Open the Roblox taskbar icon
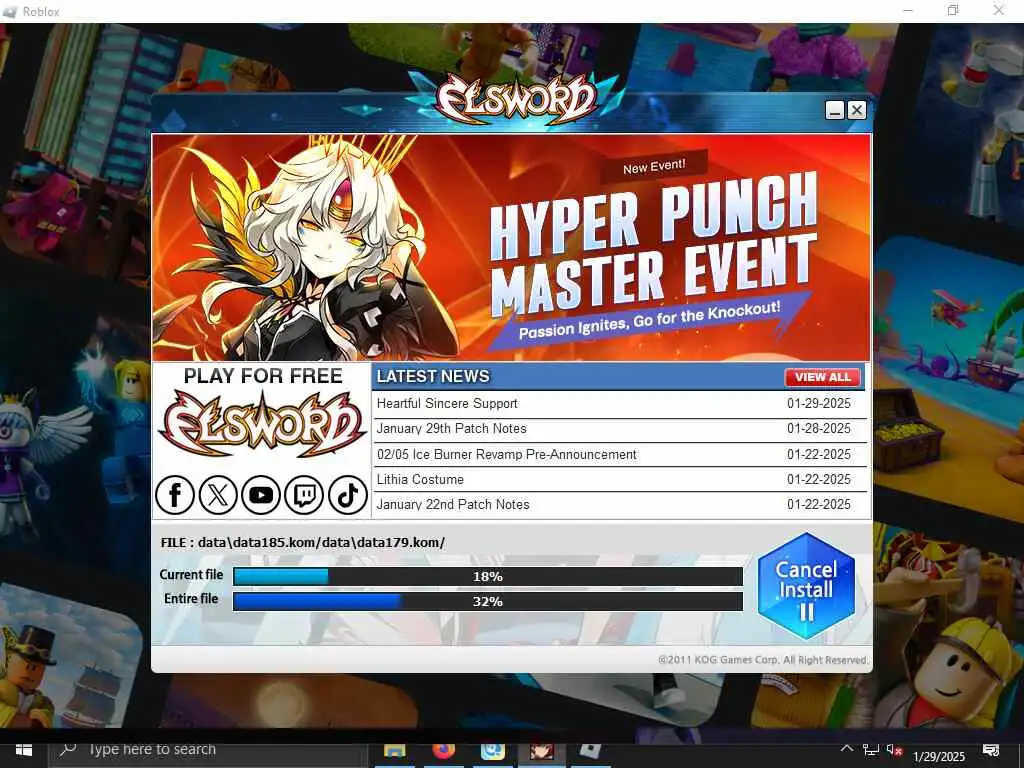1024x768 pixels. pos(590,752)
